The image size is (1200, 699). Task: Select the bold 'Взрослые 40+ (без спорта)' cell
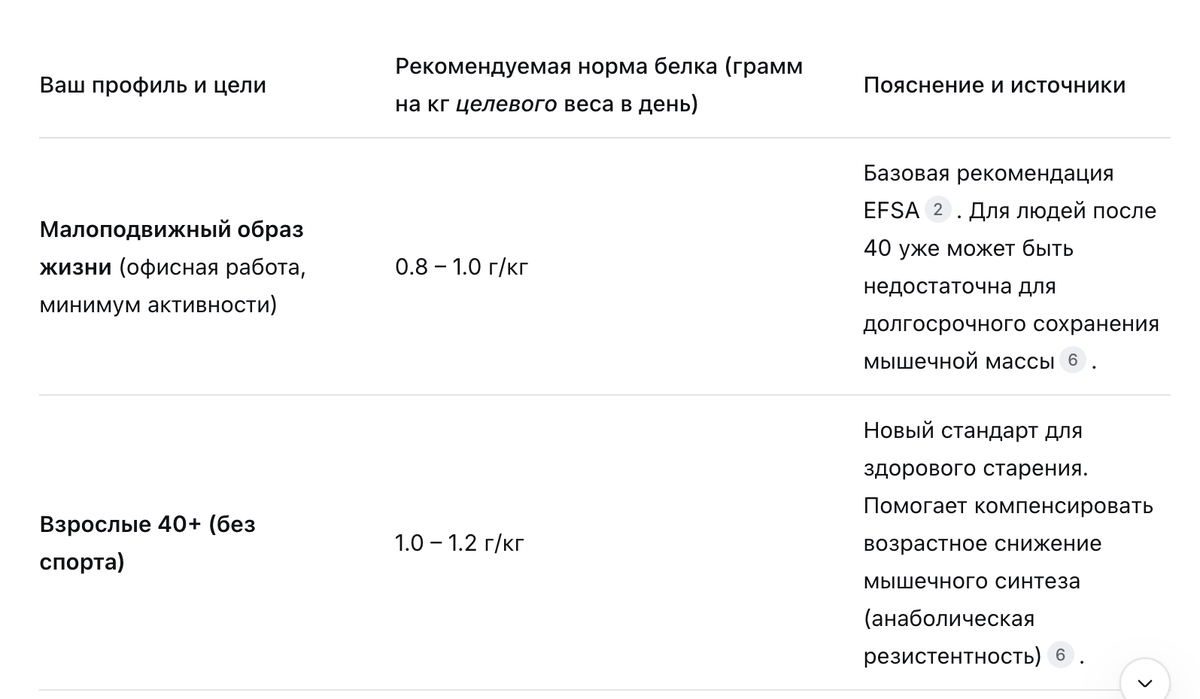148,543
